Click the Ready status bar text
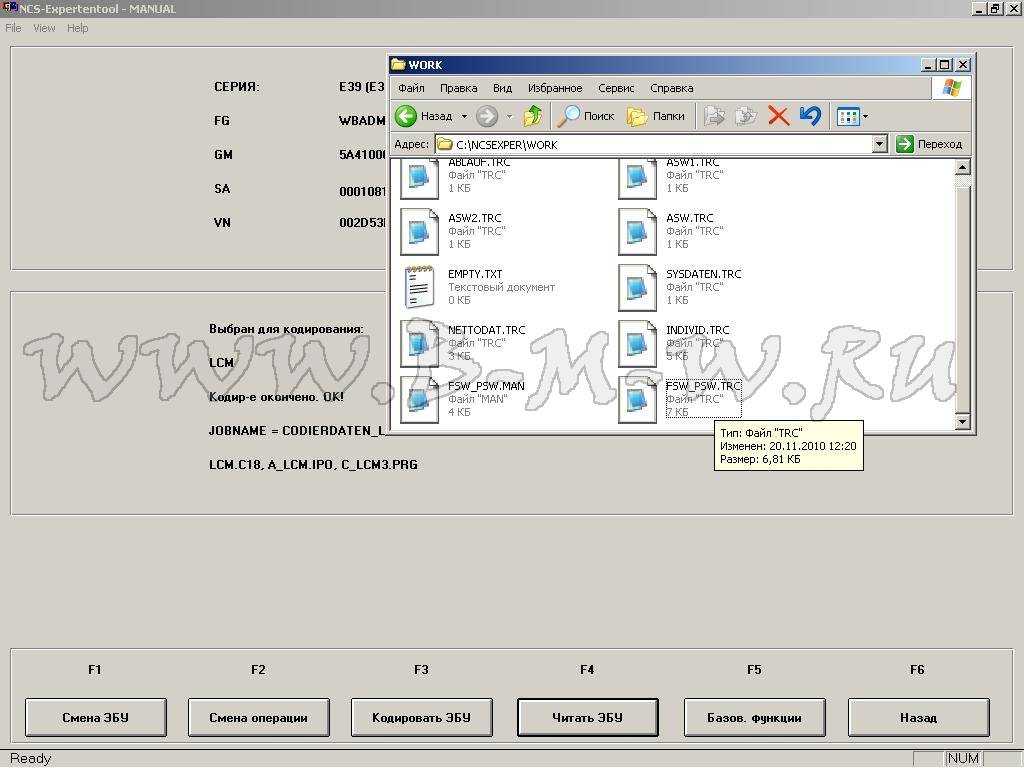The height and width of the screenshot is (768, 1024). click(x=30, y=758)
